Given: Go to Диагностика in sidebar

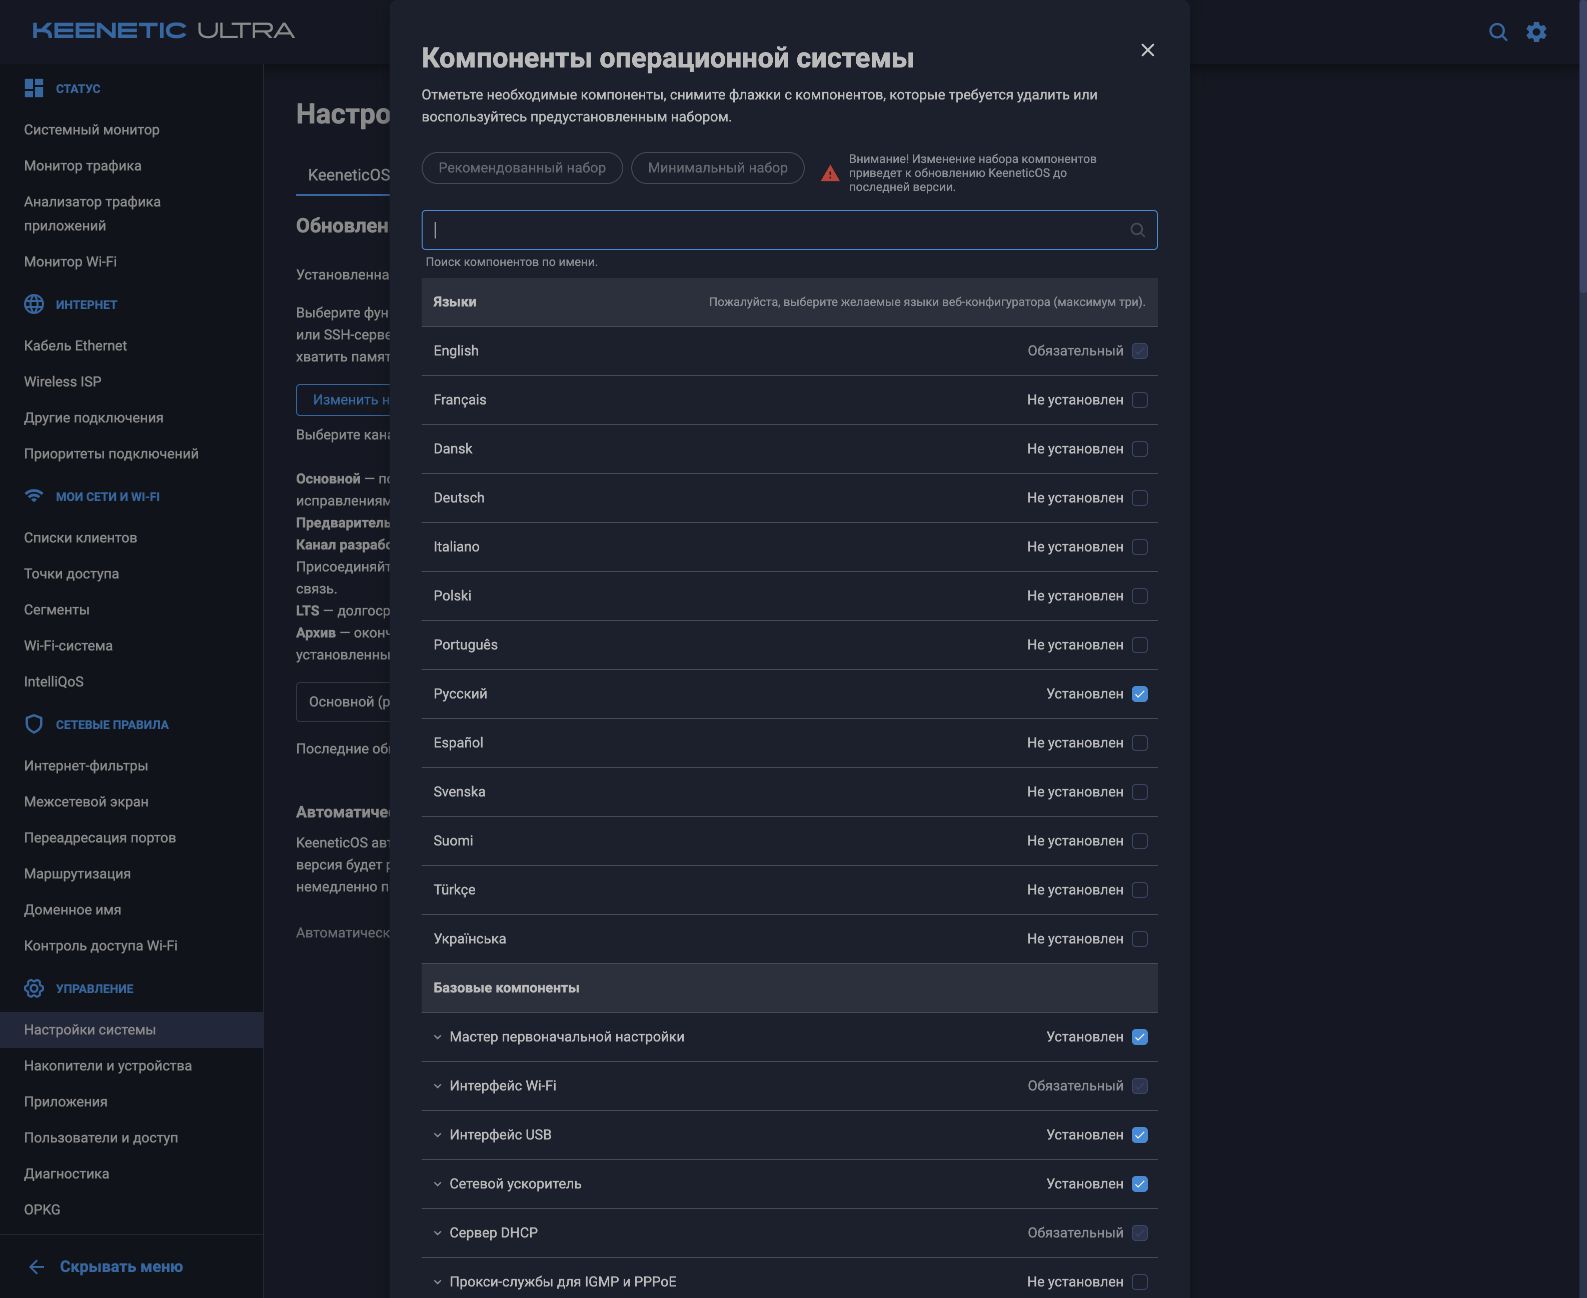Looking at the screenshot, I should pos(67,1174).
